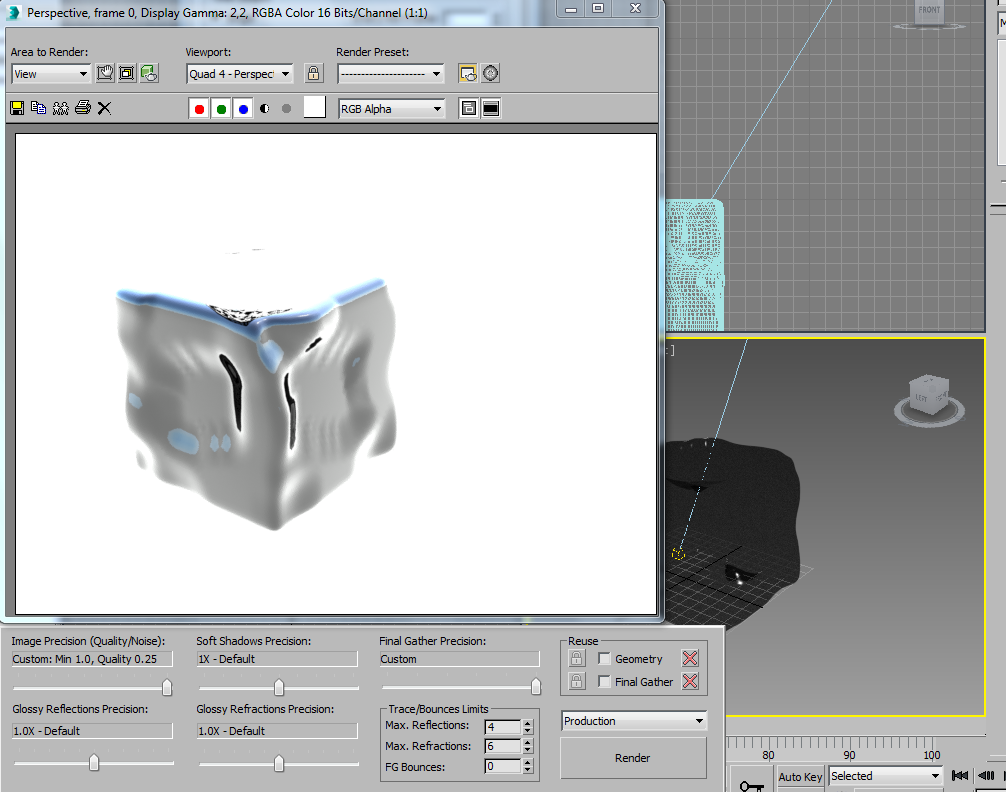Click the Auto Key button
Screen dimensions: 1006x792
point(800,777)
